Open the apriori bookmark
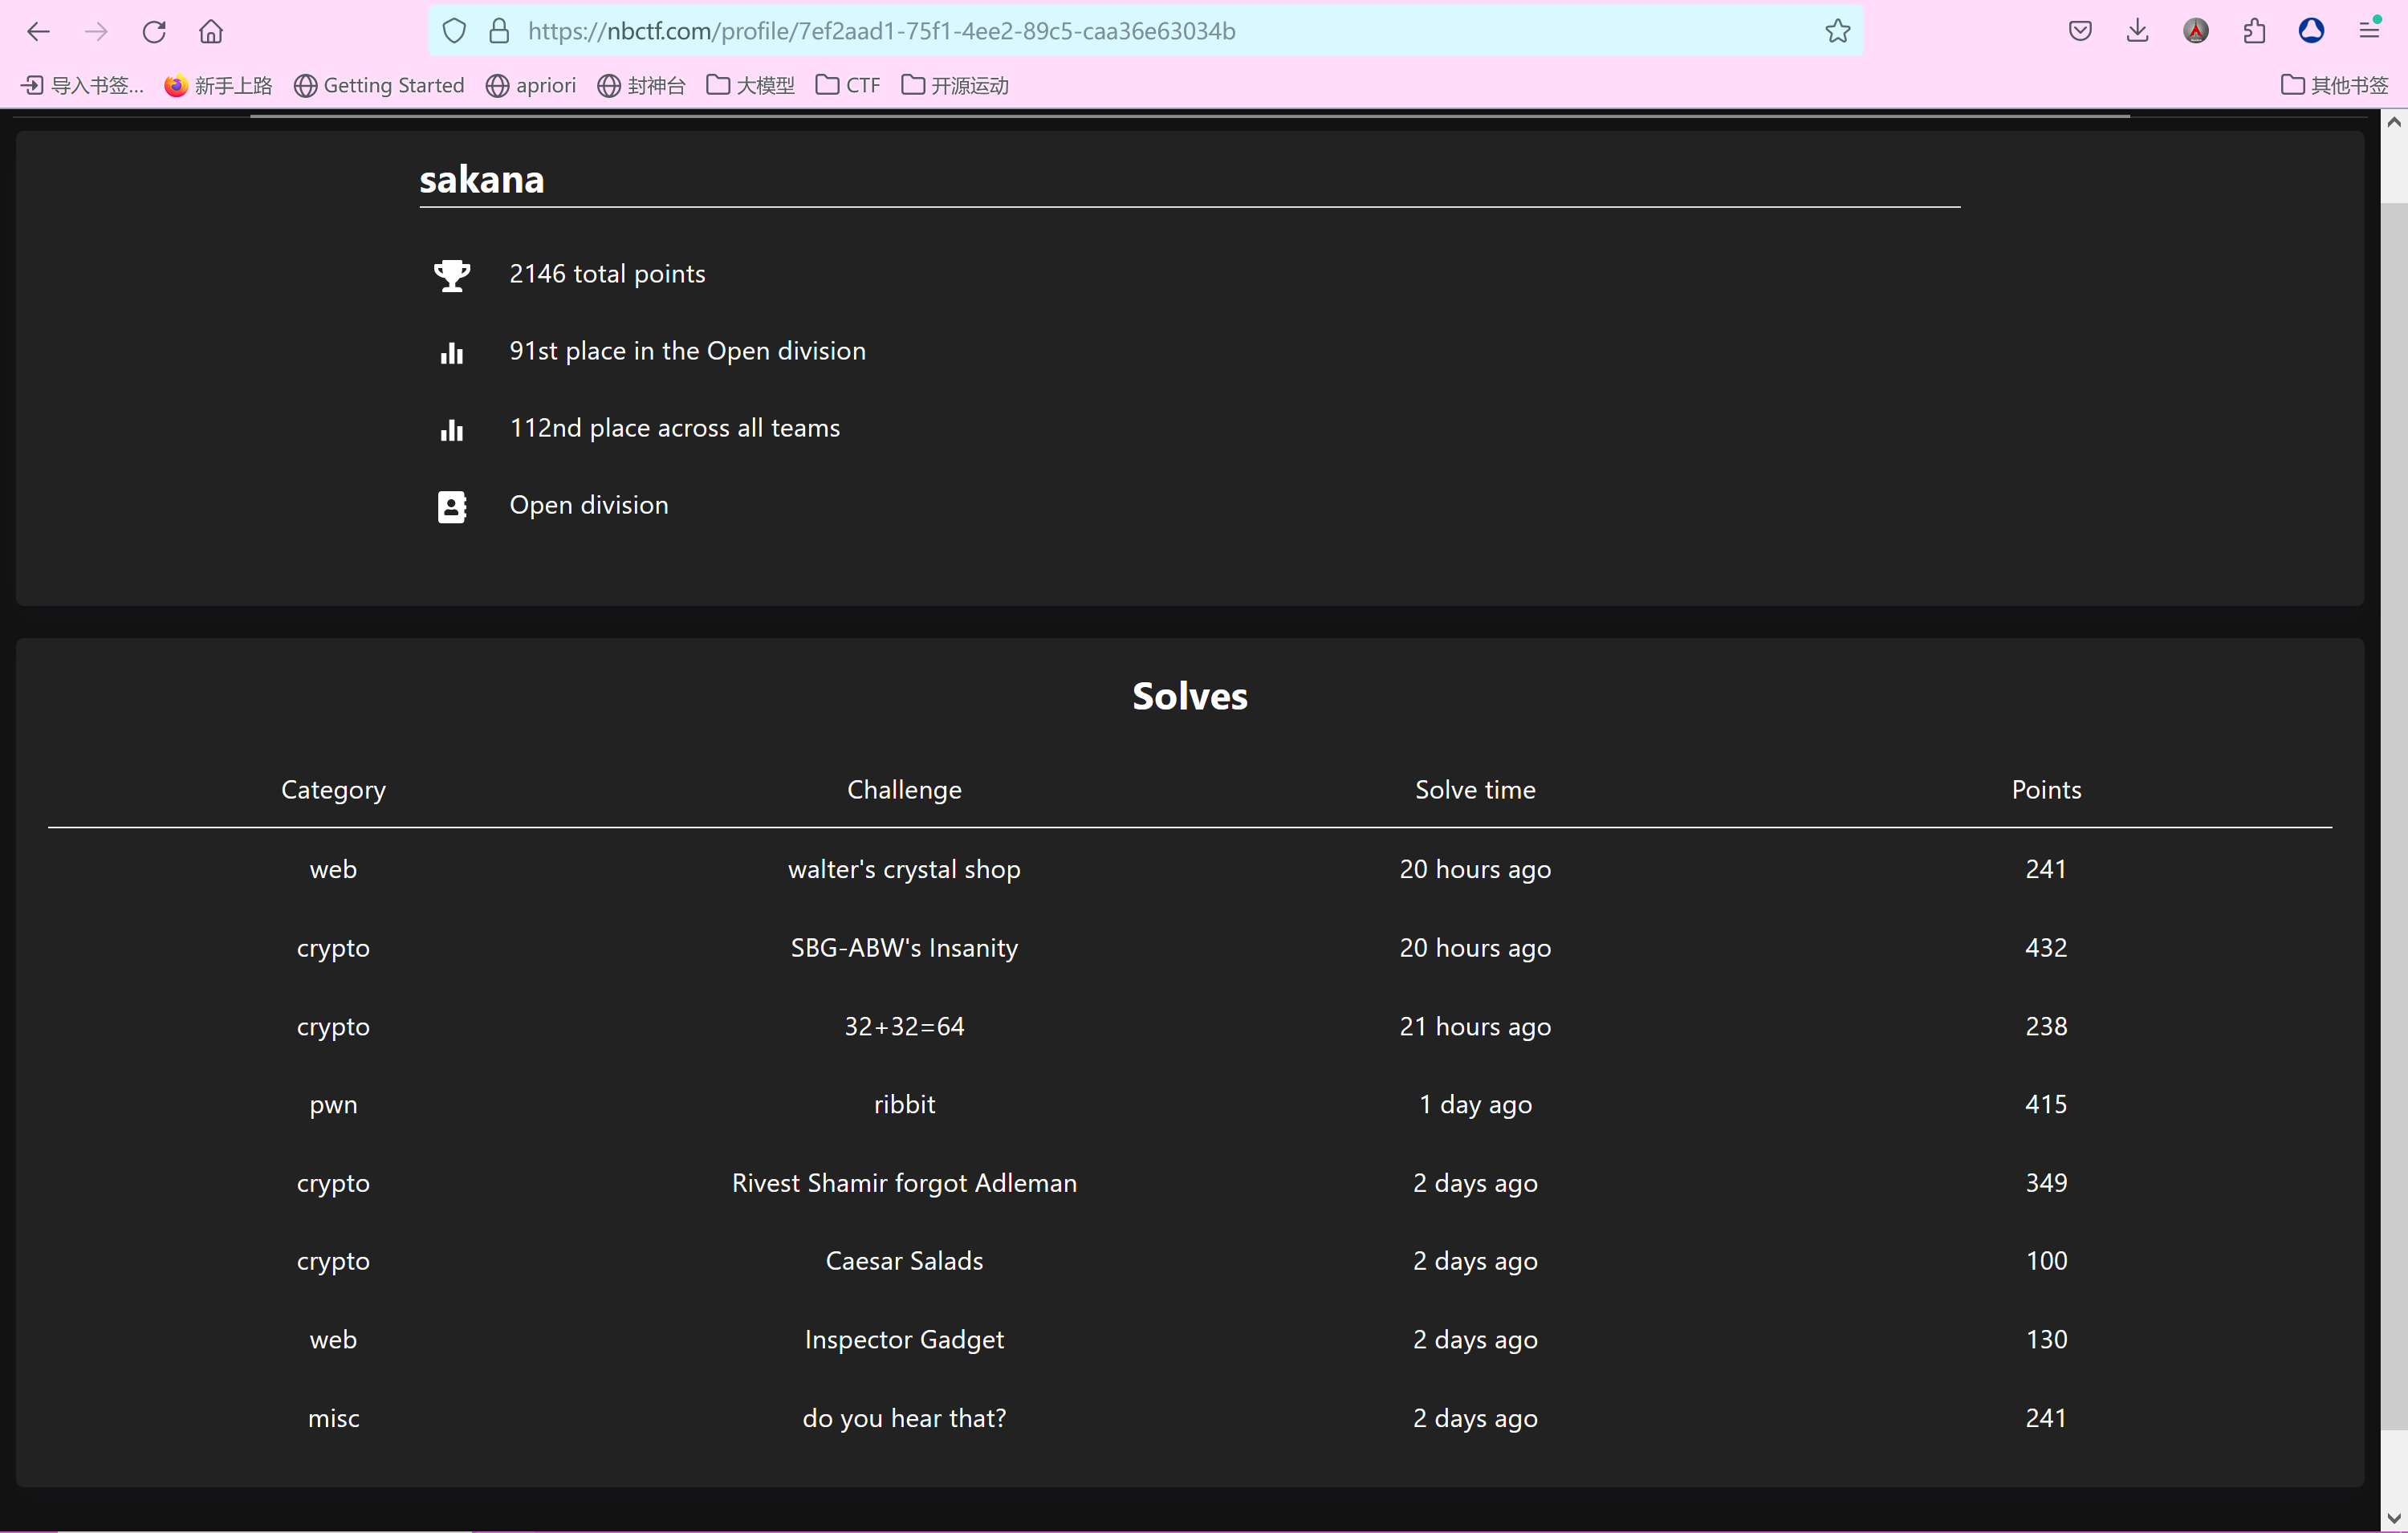2408x1533 pixels. [531, 85]
